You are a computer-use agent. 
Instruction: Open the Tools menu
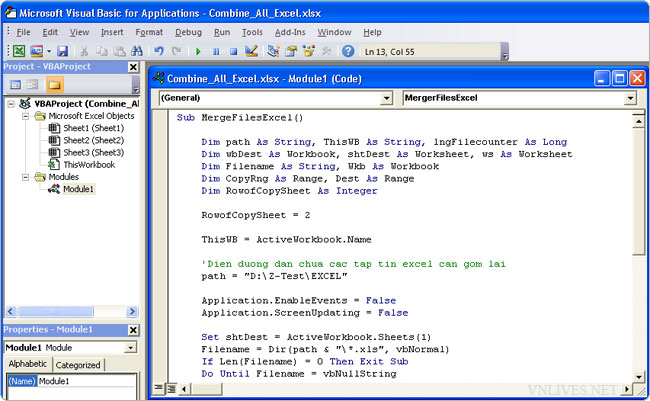[x=252, y=32]
